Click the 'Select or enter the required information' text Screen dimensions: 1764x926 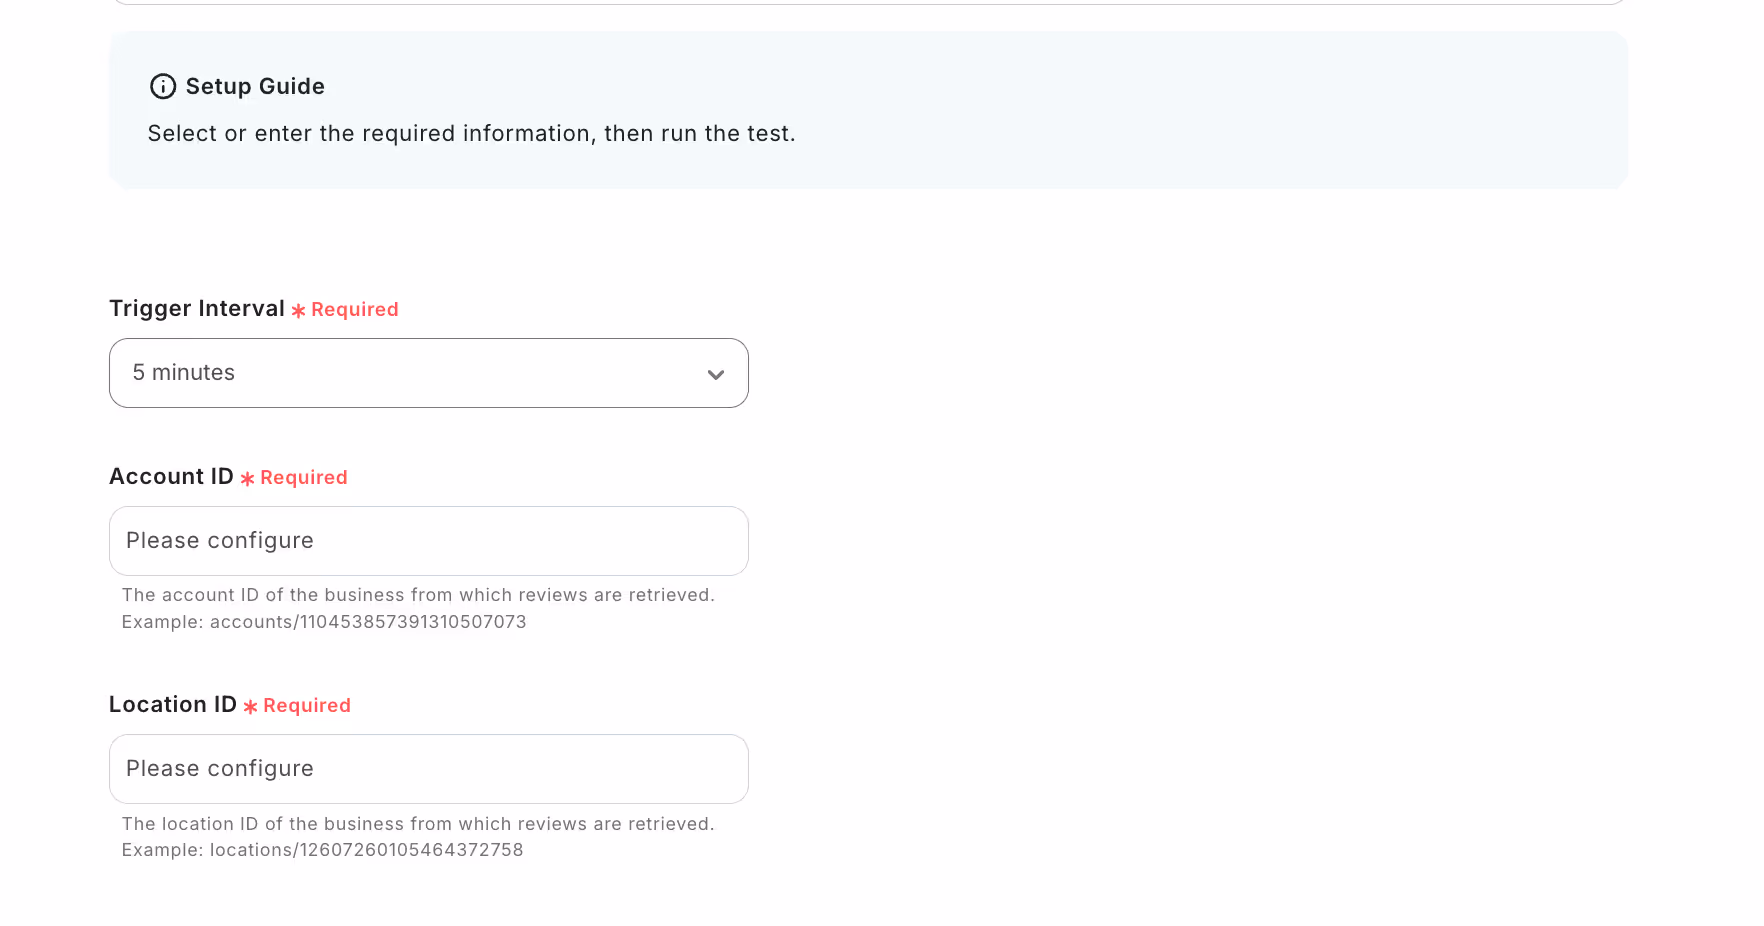[471, 134]
